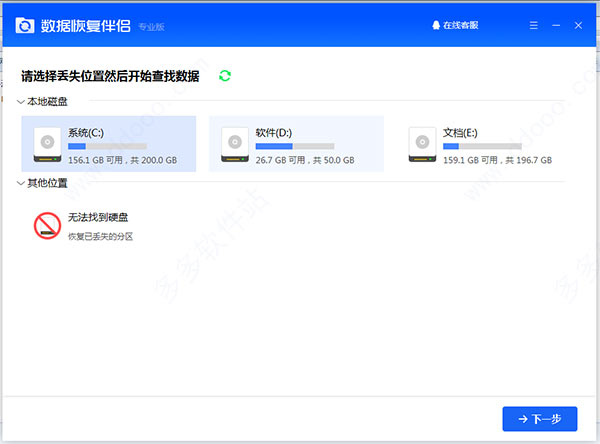Screen dimensions: 600x444
Task: Click the 系统(C:) drive name
Action: pyautogui.click(x=86, y=133)
